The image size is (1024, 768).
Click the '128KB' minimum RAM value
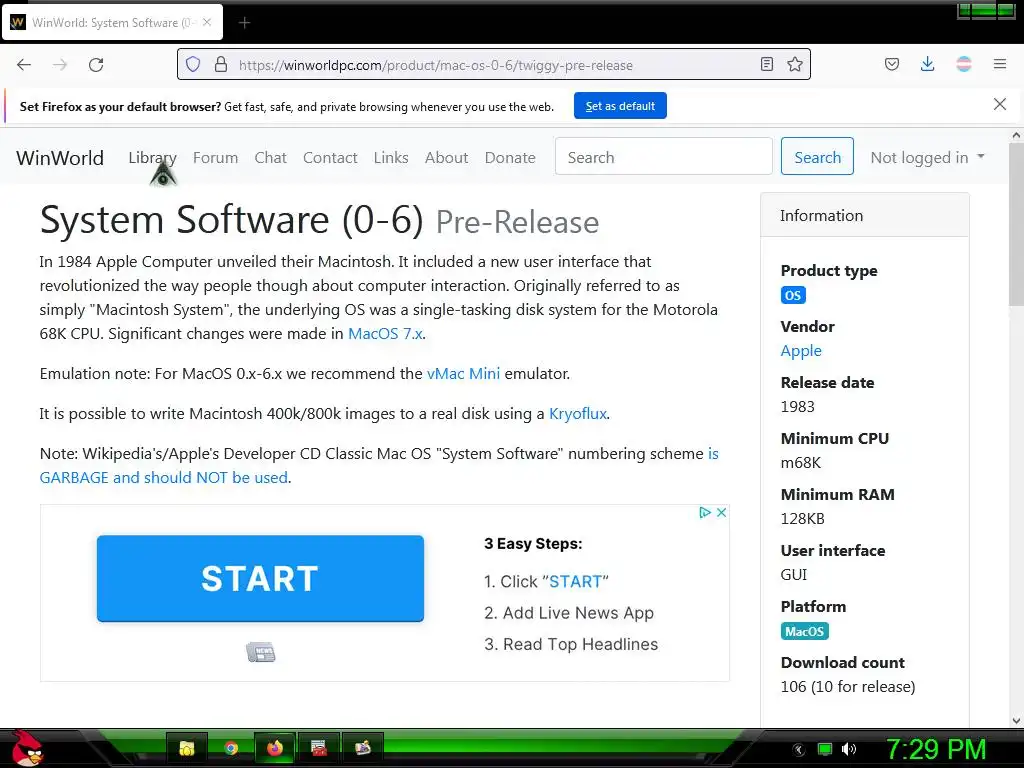pyautogui.click(x=803, y=519)
